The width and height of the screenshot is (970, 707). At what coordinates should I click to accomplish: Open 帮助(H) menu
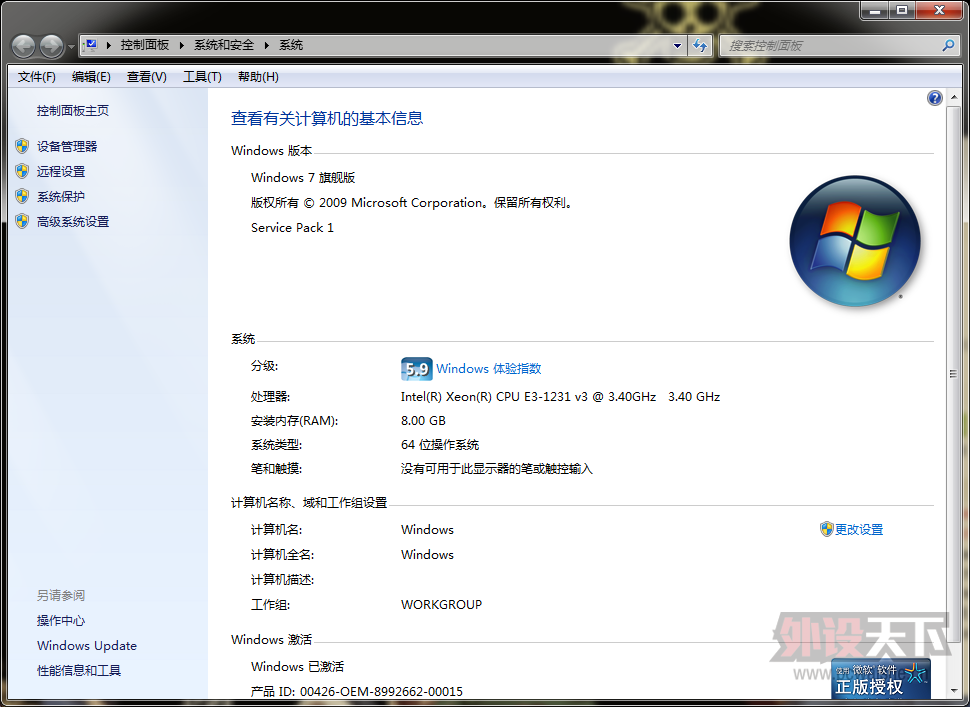[258, 77]
